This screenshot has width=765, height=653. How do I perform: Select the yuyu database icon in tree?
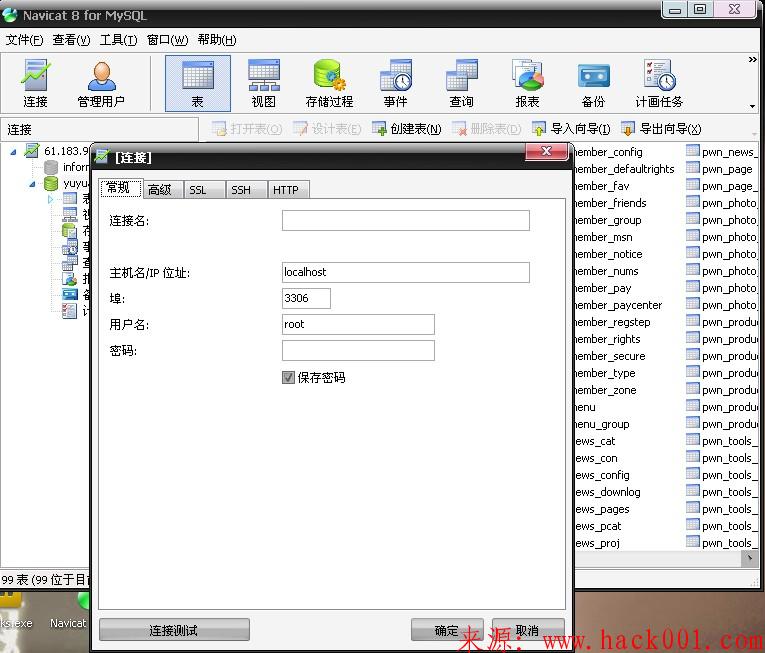(51, 184)
